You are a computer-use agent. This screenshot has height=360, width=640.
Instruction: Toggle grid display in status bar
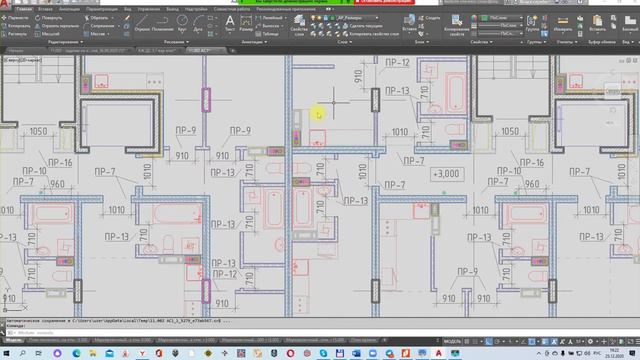pos(467,341)
